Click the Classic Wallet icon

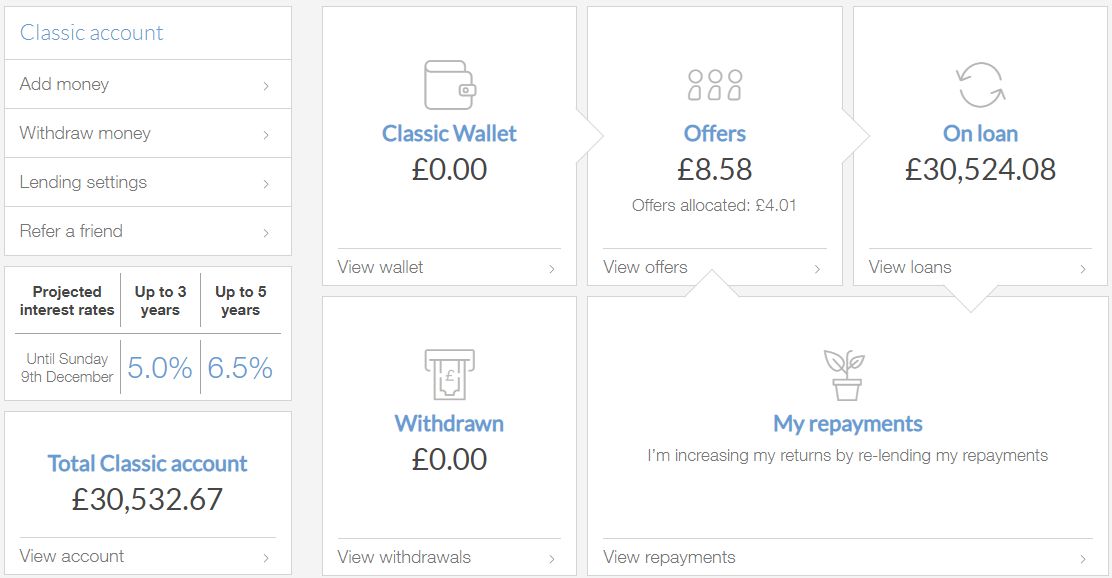point(450,85)
